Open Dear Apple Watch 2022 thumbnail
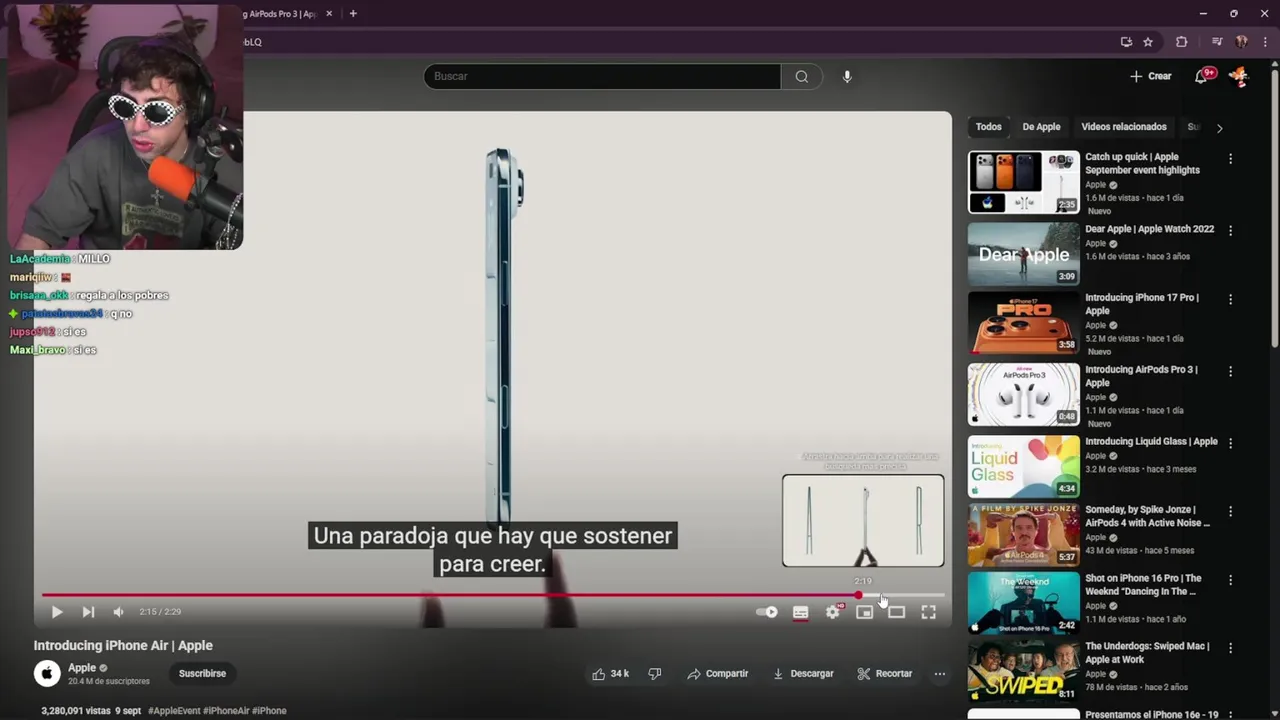1280x720 pixels. coord(1024,254)
